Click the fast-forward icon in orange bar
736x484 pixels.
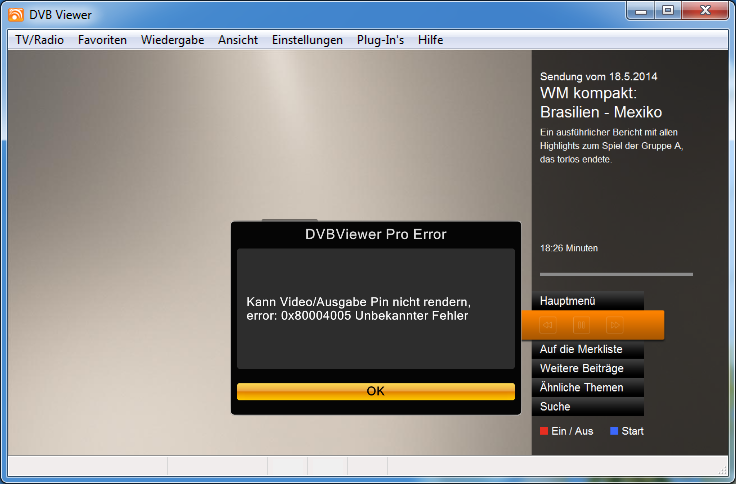pyautogui.click(x=614, y=325)
